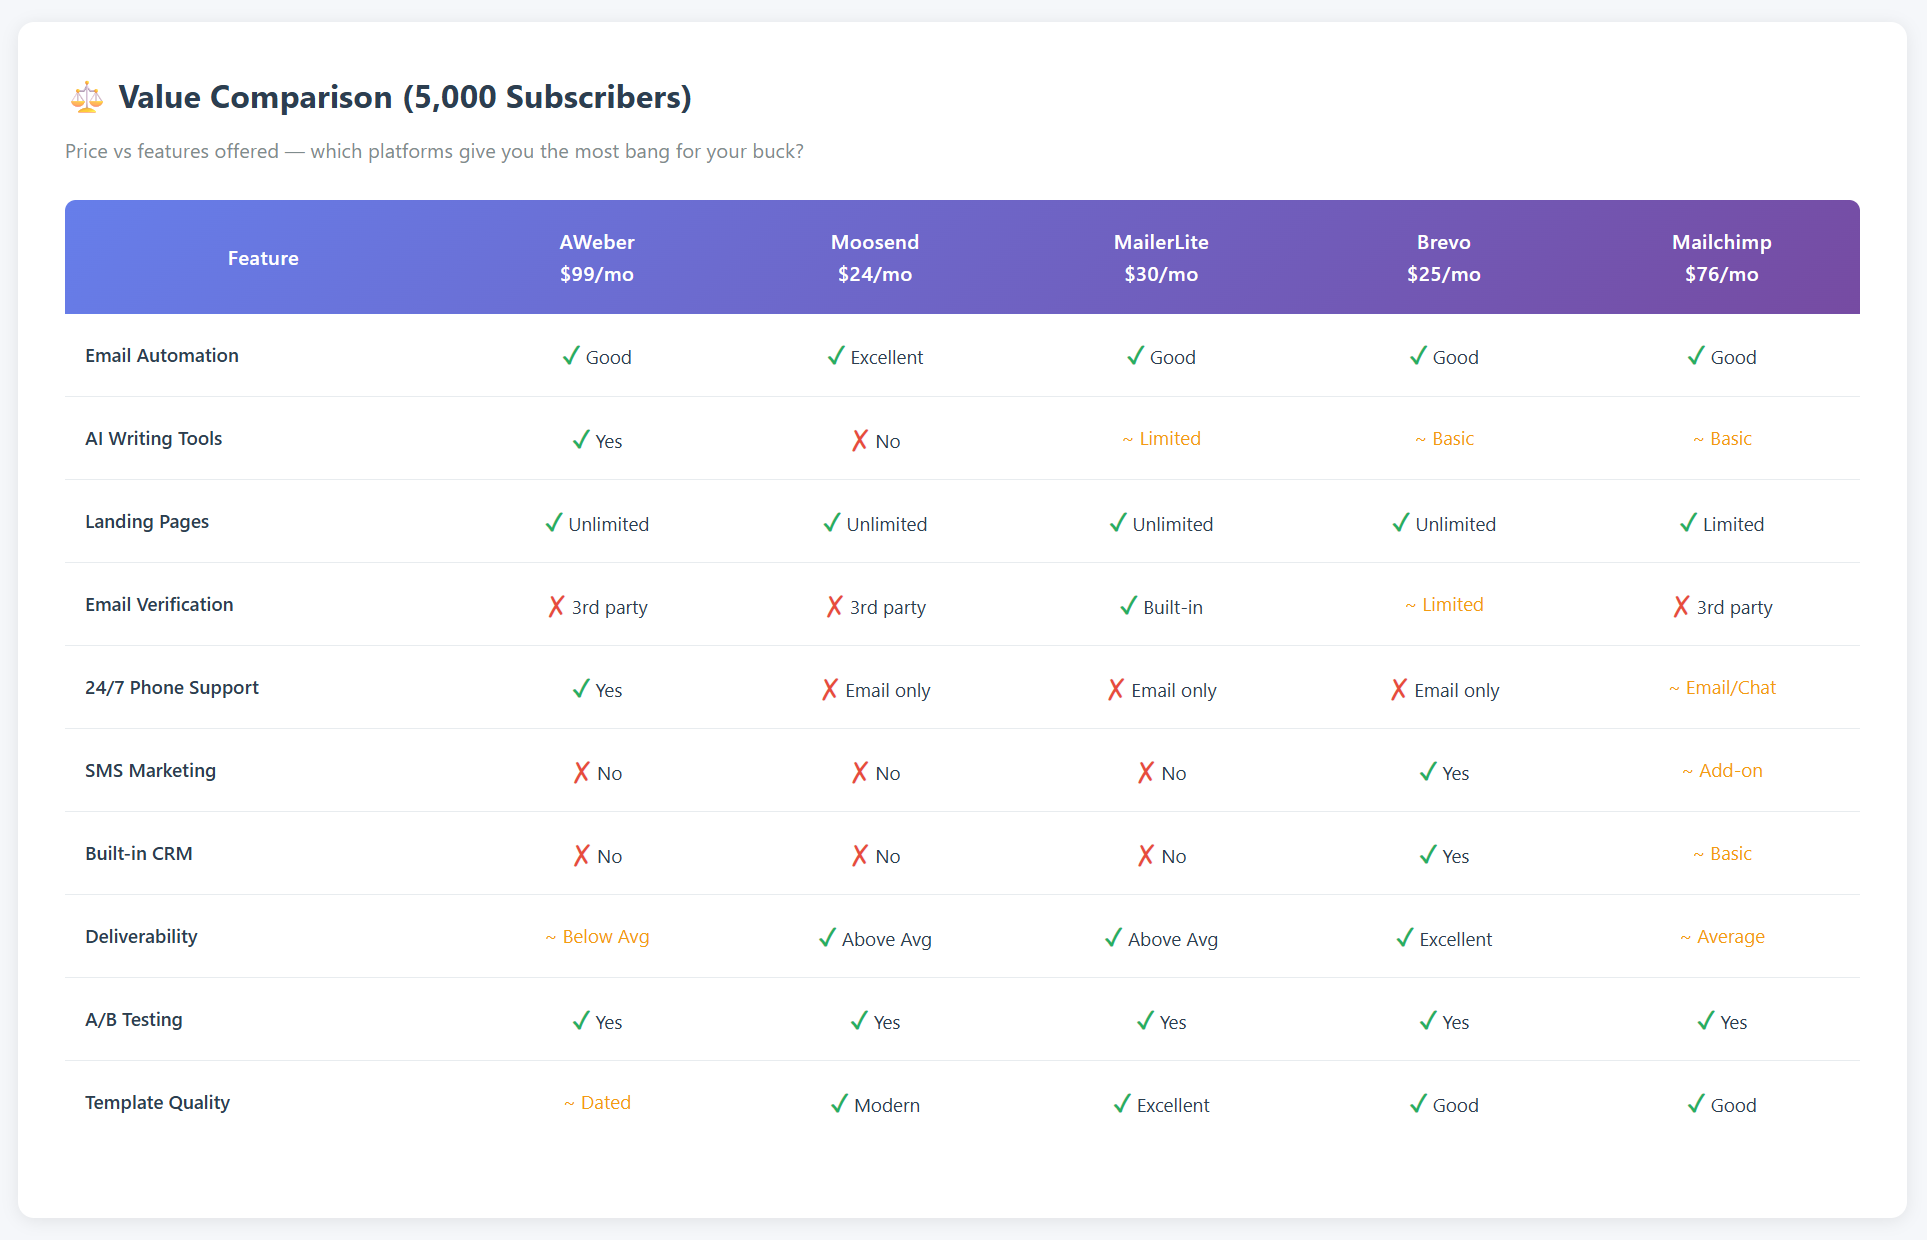
Task: Click AWeber's orange Below Avg deliverability text
Action: 605,936
